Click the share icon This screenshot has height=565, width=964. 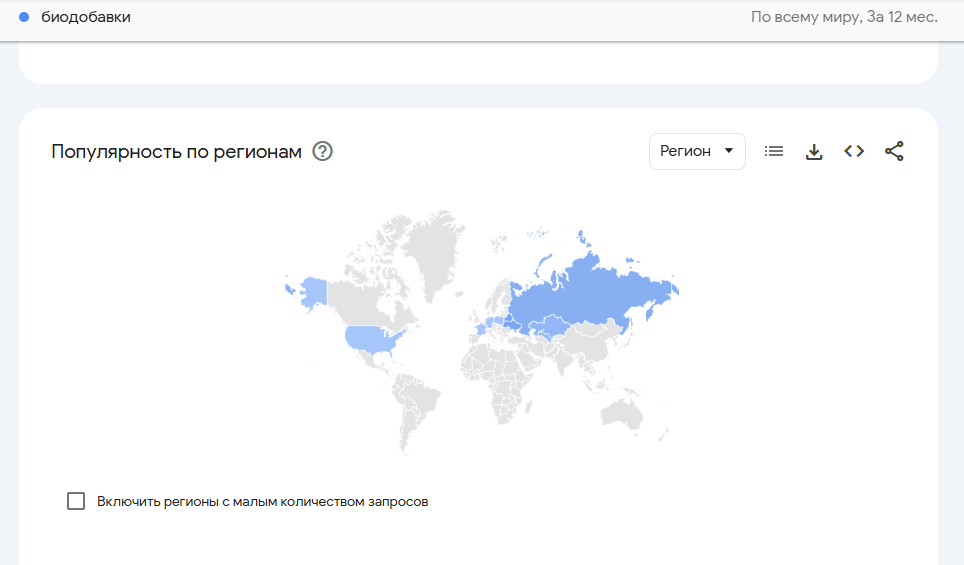point(894,151)
